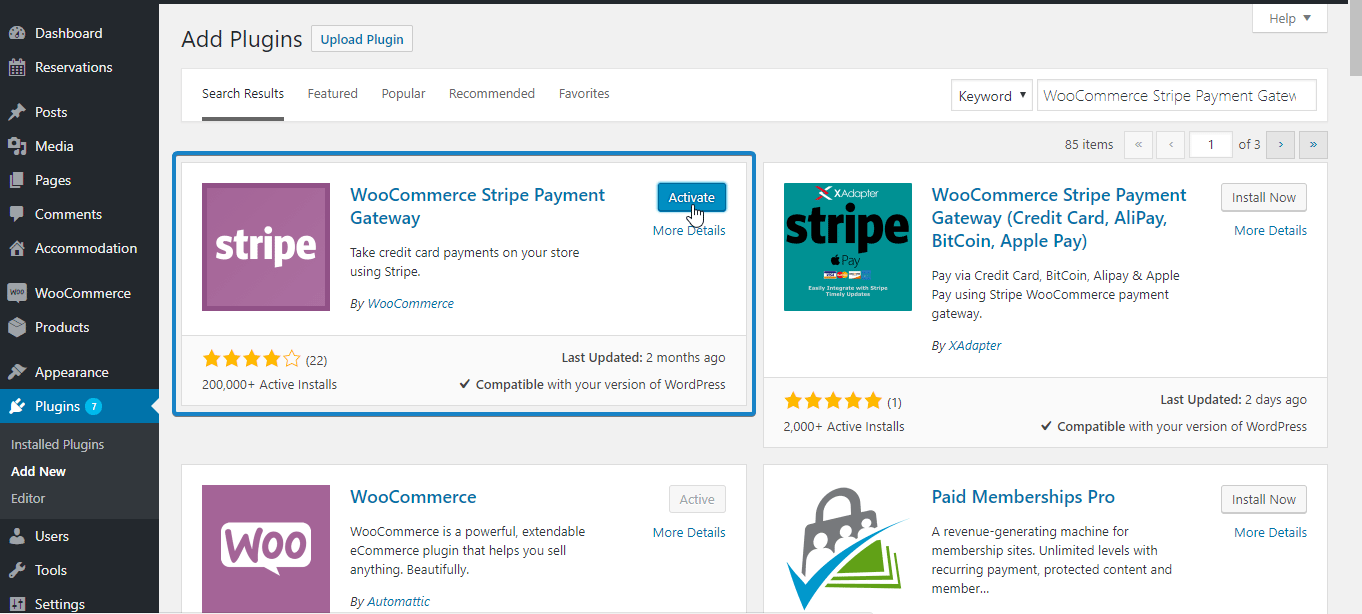Switch to the Popular tab
Screen dimensions: 1362x614
tap(403, 94)
